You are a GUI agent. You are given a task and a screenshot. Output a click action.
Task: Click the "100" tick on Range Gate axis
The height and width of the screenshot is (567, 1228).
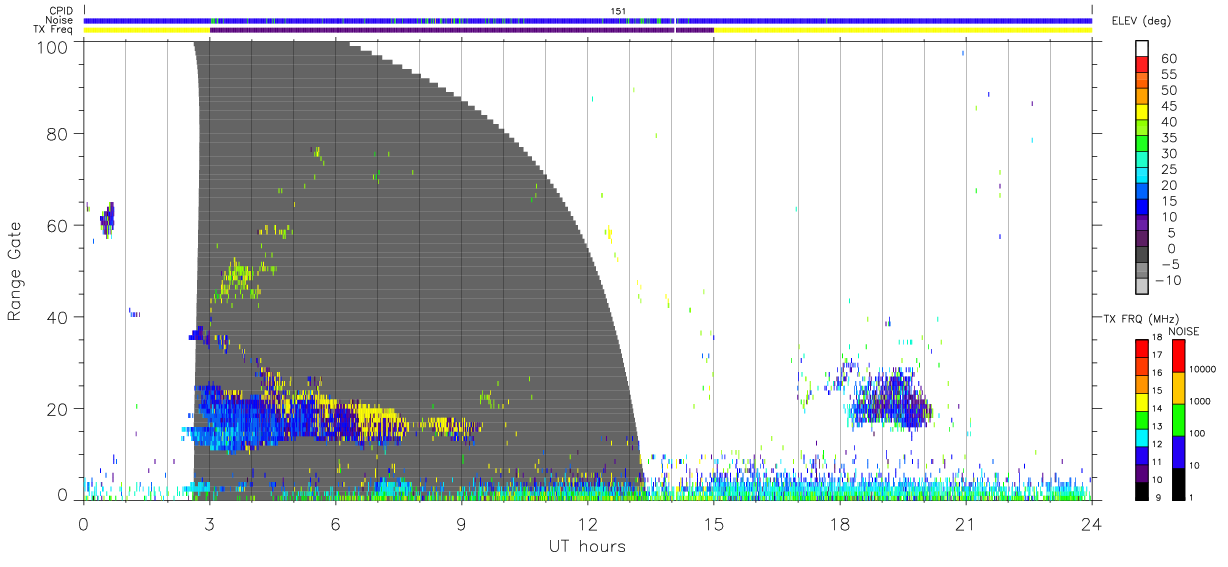click(x=52, y=47)
